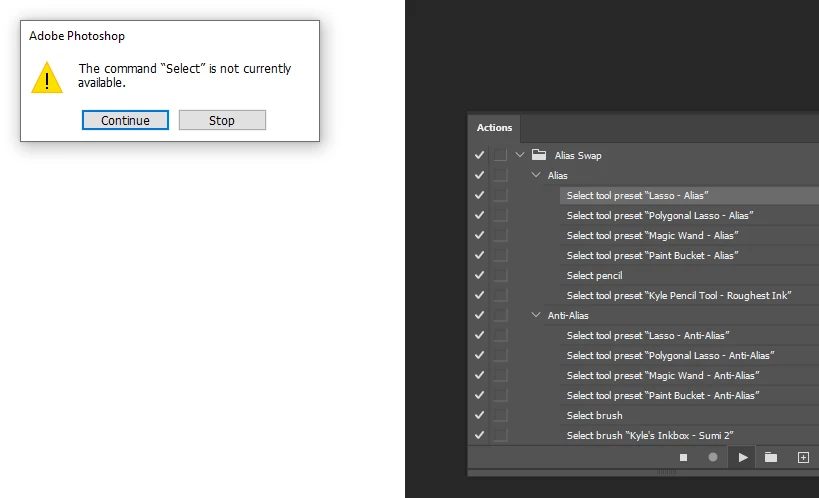The image size is (819, 498).
Task: Toggle checkmark for Alias Swap set
Action: click(479, 155)
